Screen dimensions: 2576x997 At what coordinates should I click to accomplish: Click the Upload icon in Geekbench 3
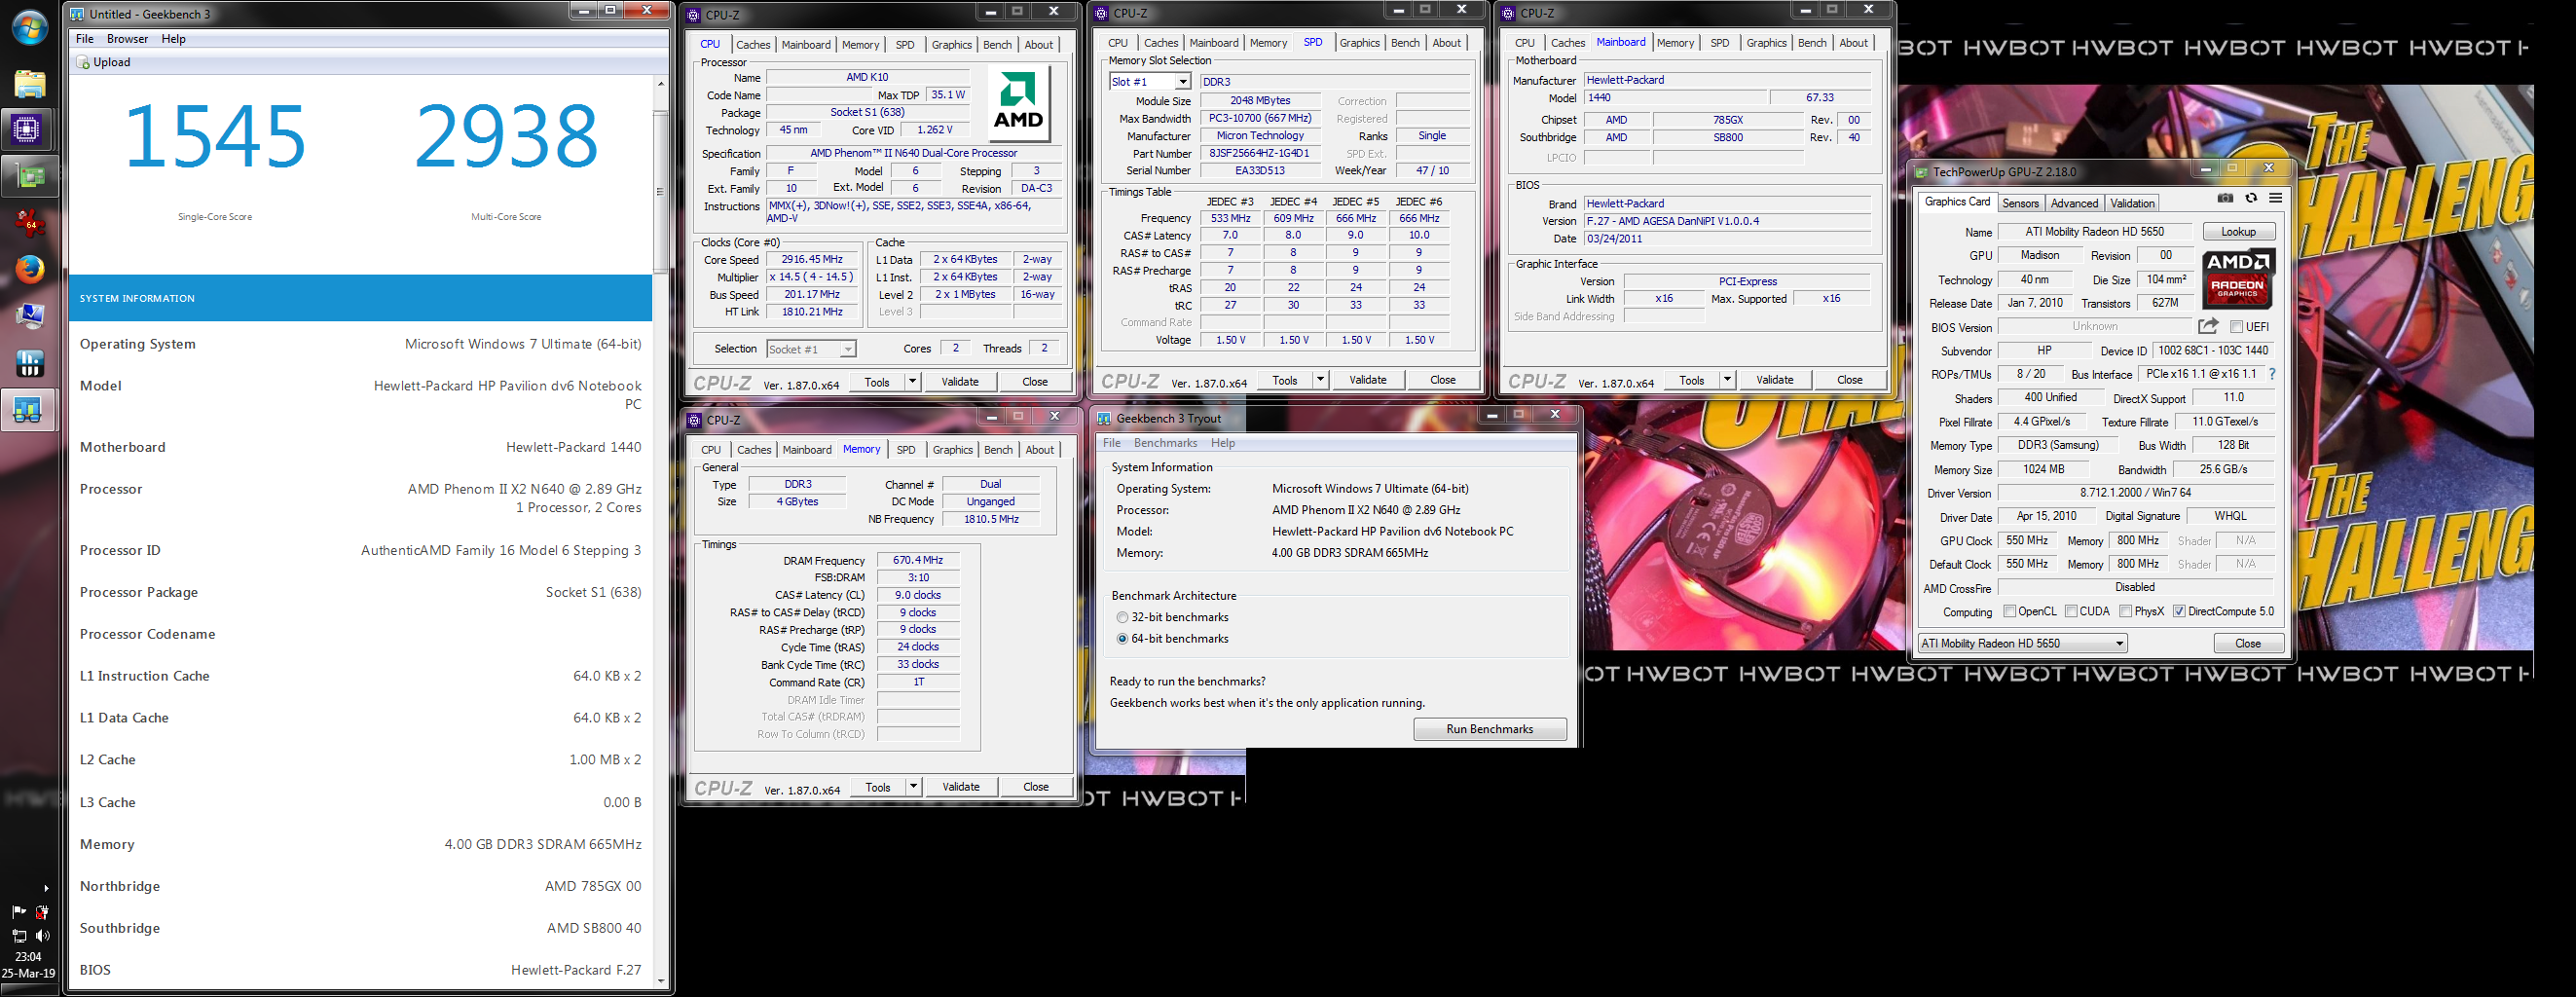coord(84,62)
